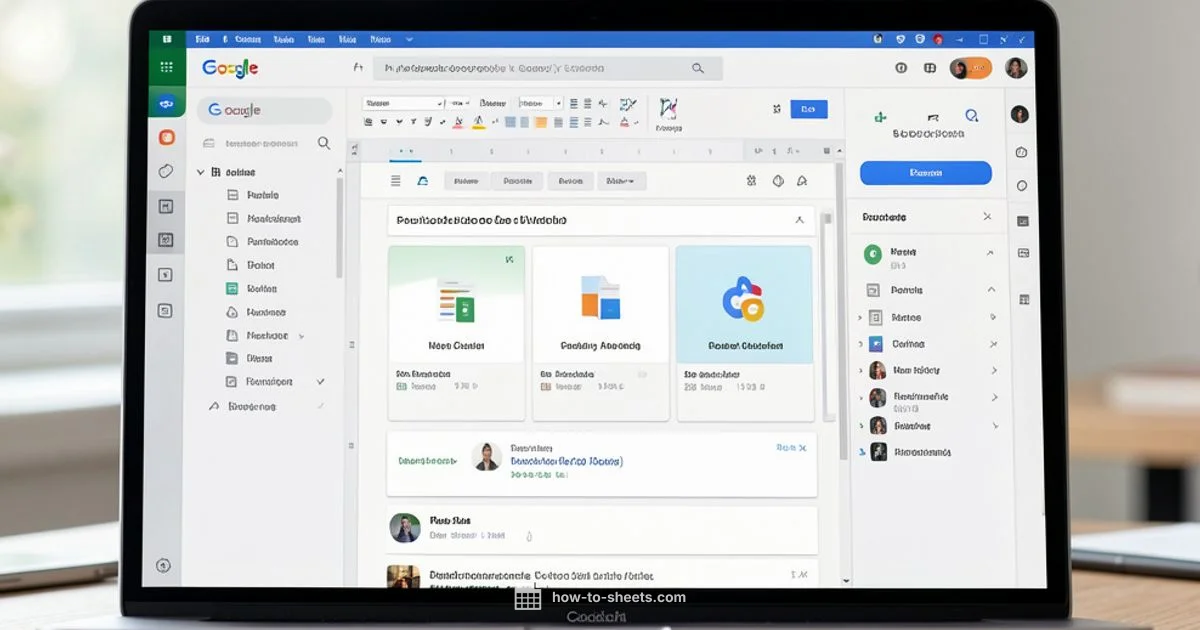Click the search icon in the left sidebar
1200x630 pixels.
pos(324,143)
